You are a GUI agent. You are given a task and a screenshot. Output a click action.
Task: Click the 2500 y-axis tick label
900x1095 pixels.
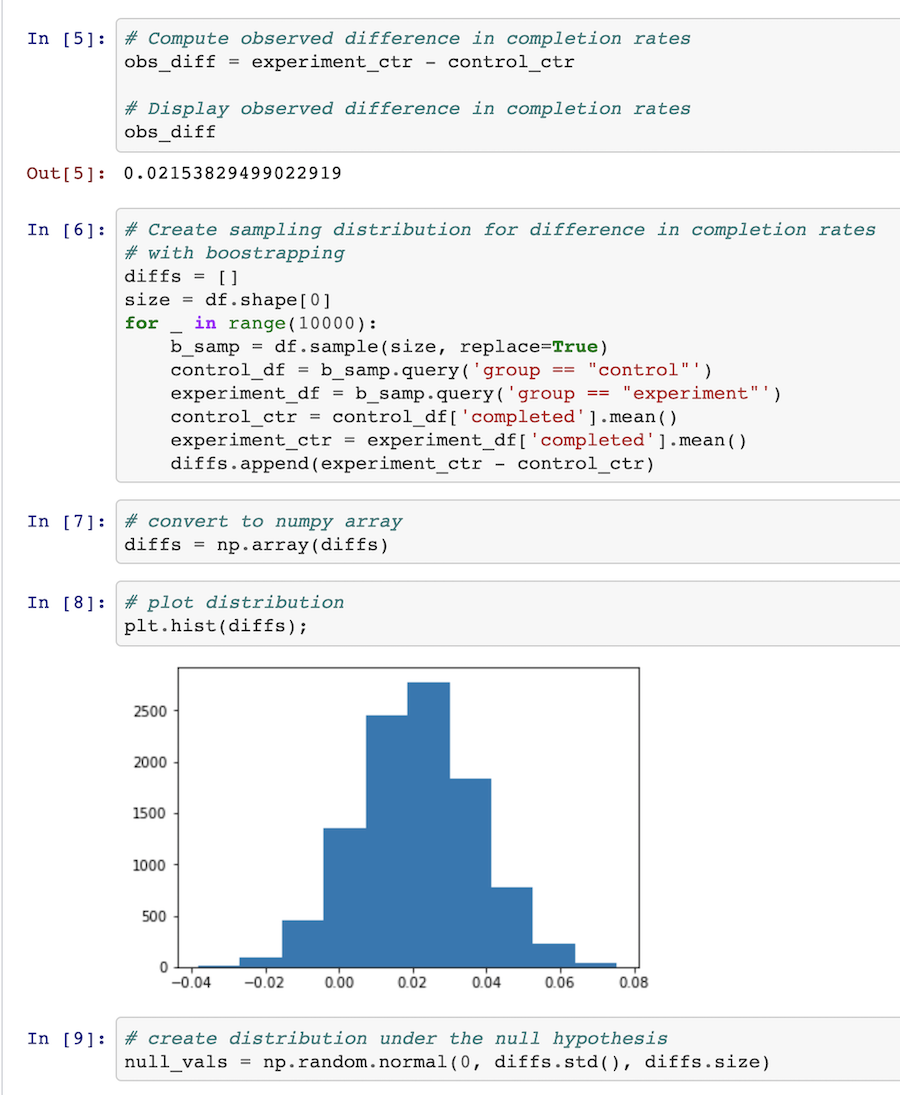pos(150,712)
